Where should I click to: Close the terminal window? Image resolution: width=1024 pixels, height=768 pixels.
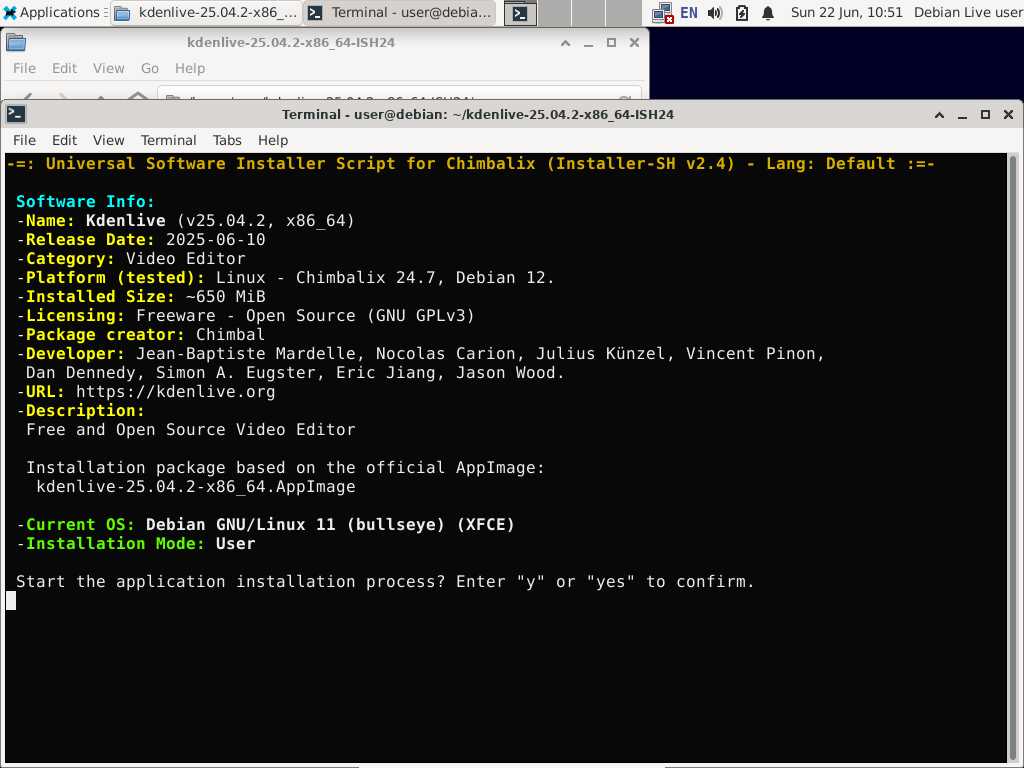click(x=1008, y=115)
